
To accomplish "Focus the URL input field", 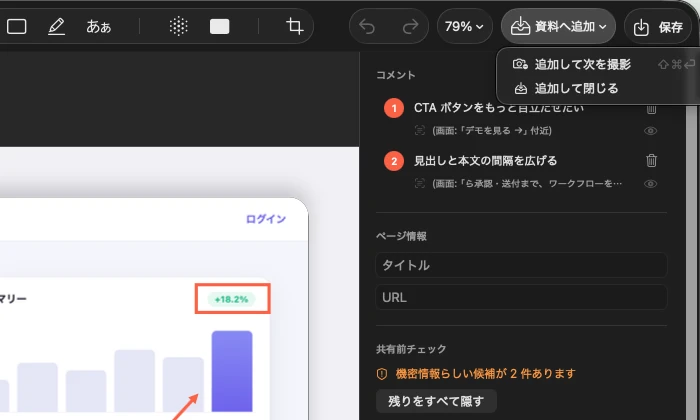I will pyautogui.click(x=521, y=297).
